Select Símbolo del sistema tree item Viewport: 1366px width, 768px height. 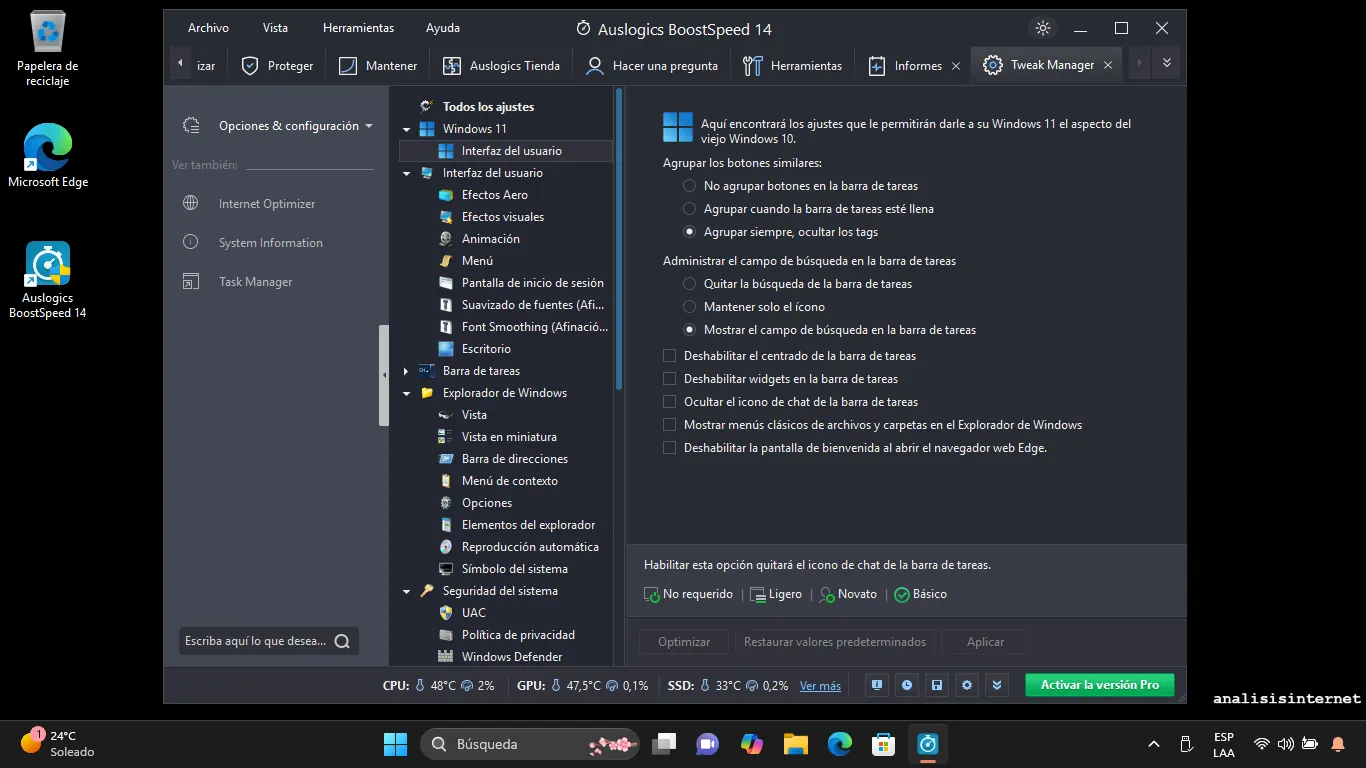point(514,569)
